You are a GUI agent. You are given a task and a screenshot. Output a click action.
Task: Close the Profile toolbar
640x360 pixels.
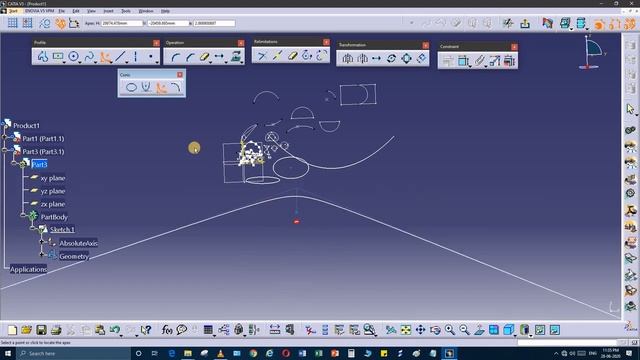pyautogui.click(x=156, y=43)
